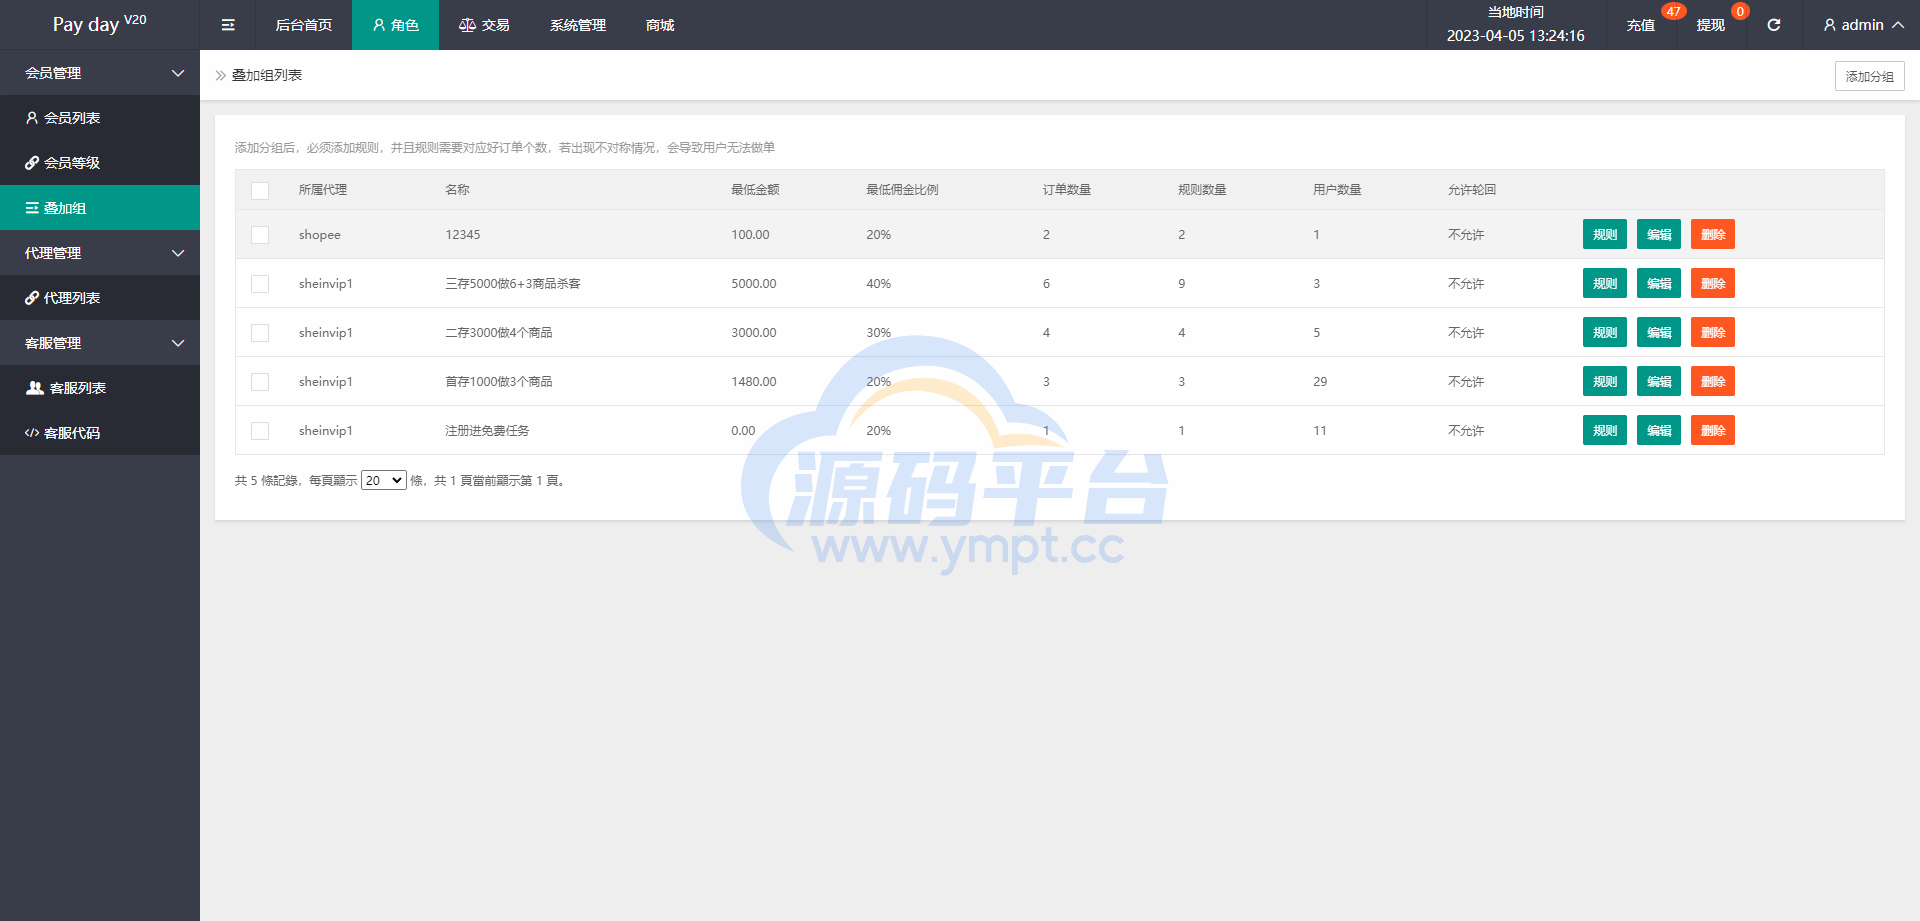Viewport: 1920px width, 921px height.
Task: Delete the 二存3000做4个商品 group
Action: point(1713,333)
